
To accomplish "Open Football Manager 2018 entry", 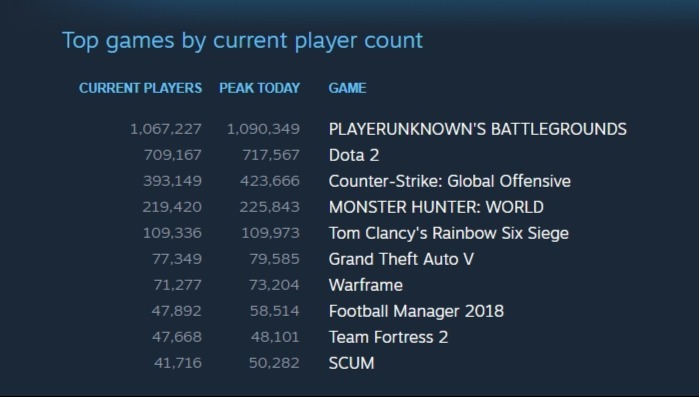I will click(x=416, y=311).
